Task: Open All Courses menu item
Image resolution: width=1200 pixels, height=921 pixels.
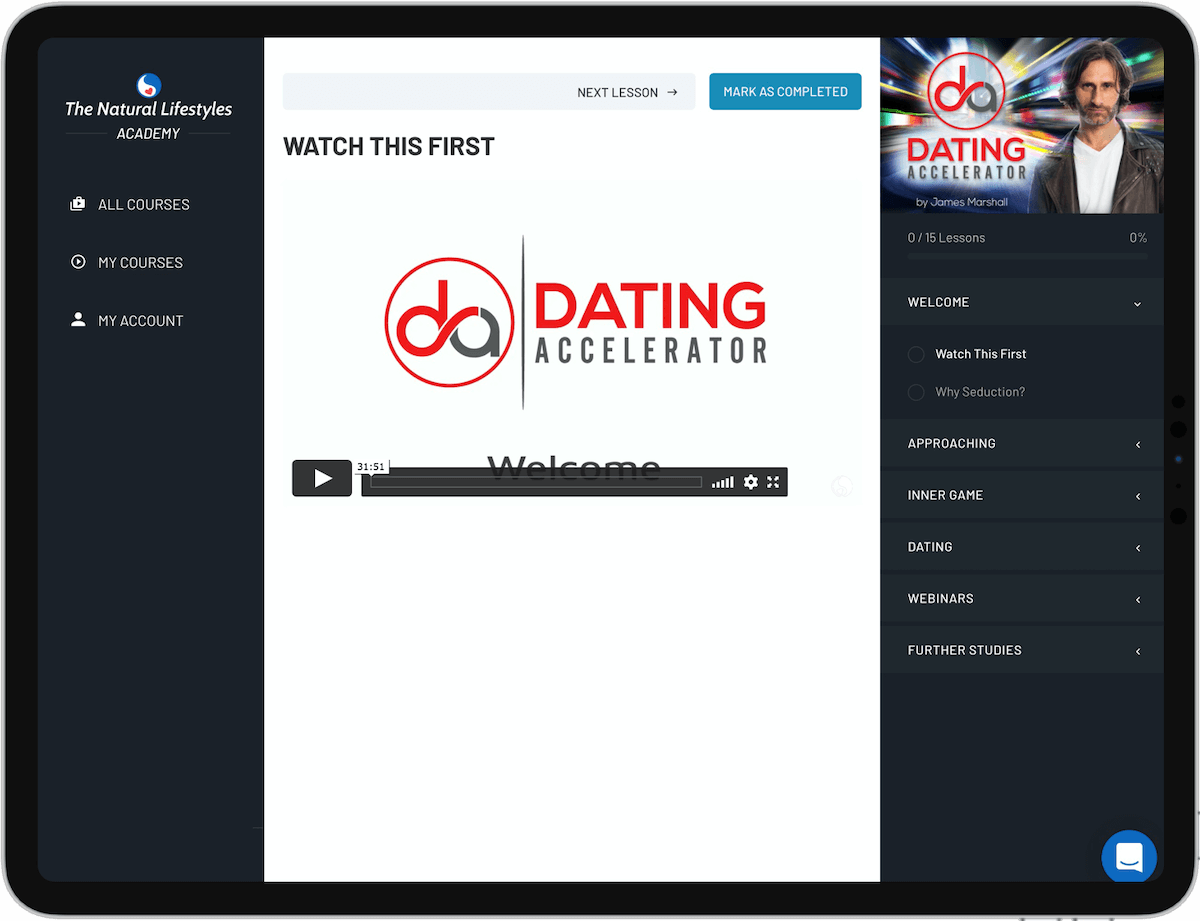Action: pyautogui.click(x=130, y=204)
